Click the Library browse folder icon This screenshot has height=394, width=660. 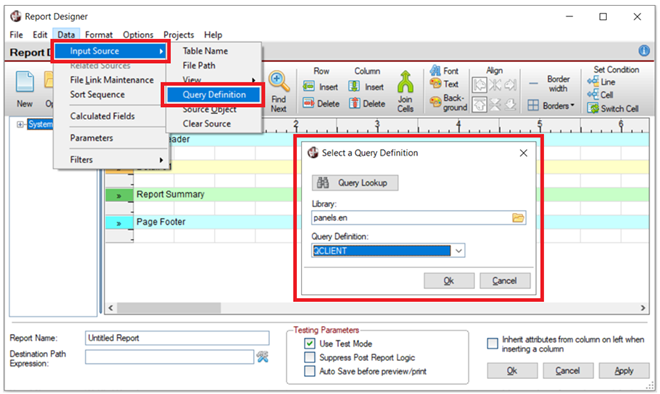pyautogui.click(x=518, y=218)
